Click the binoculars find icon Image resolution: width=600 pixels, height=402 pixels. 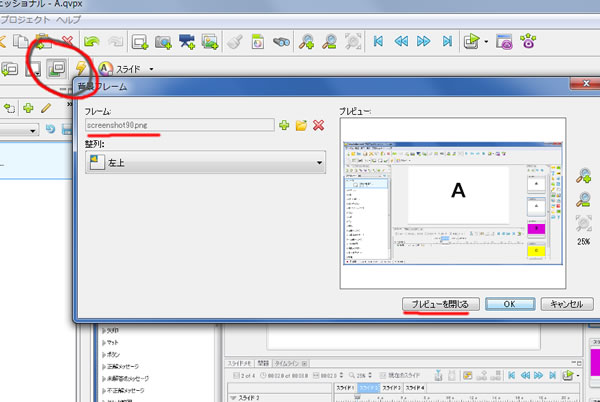point(283,41)
